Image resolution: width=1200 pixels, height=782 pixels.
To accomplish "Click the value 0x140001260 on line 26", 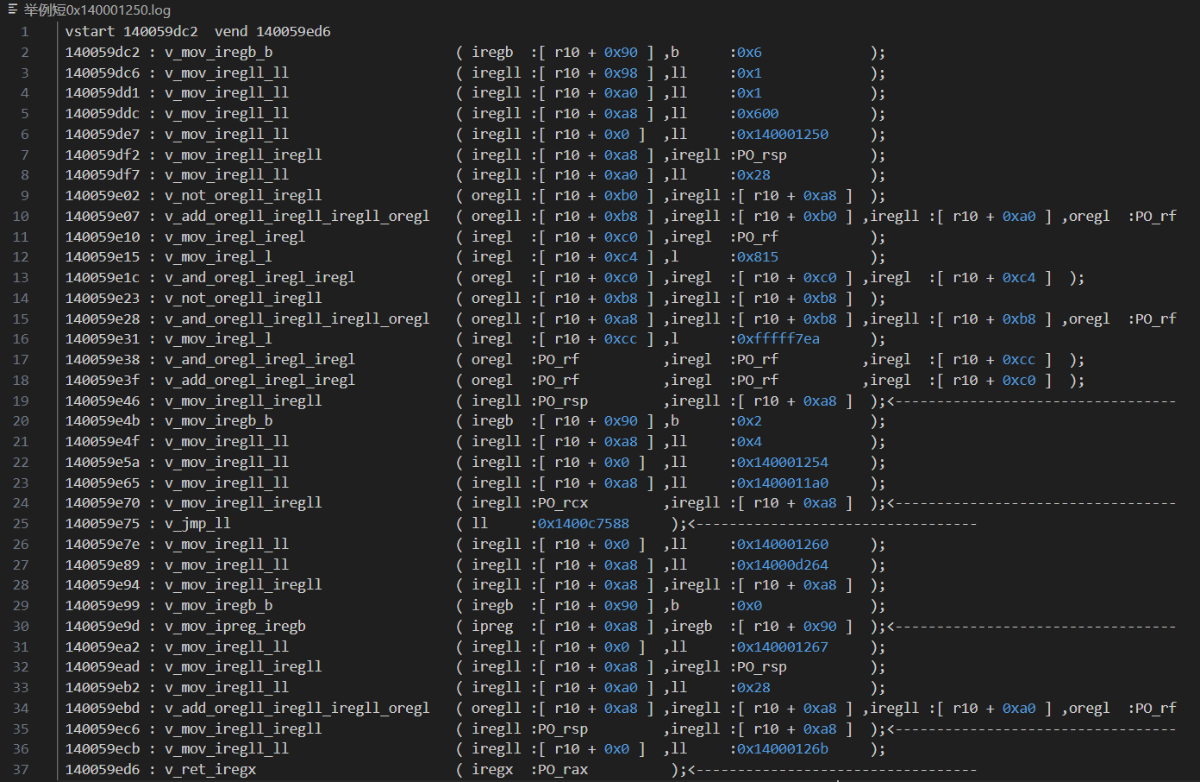I will (x=782, y=544).
